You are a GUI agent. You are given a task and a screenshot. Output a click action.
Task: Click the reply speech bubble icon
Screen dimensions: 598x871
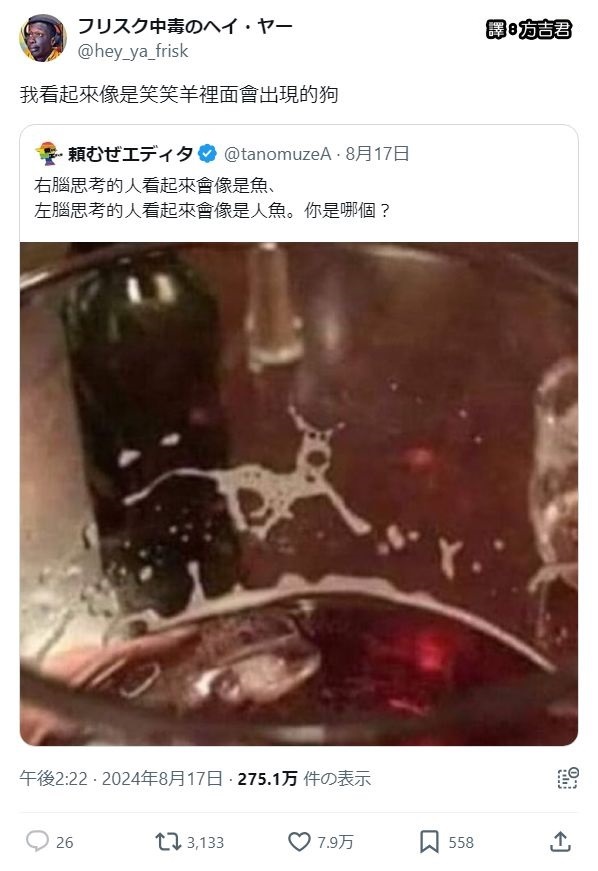pyautogui.click(x=37, y=842)
